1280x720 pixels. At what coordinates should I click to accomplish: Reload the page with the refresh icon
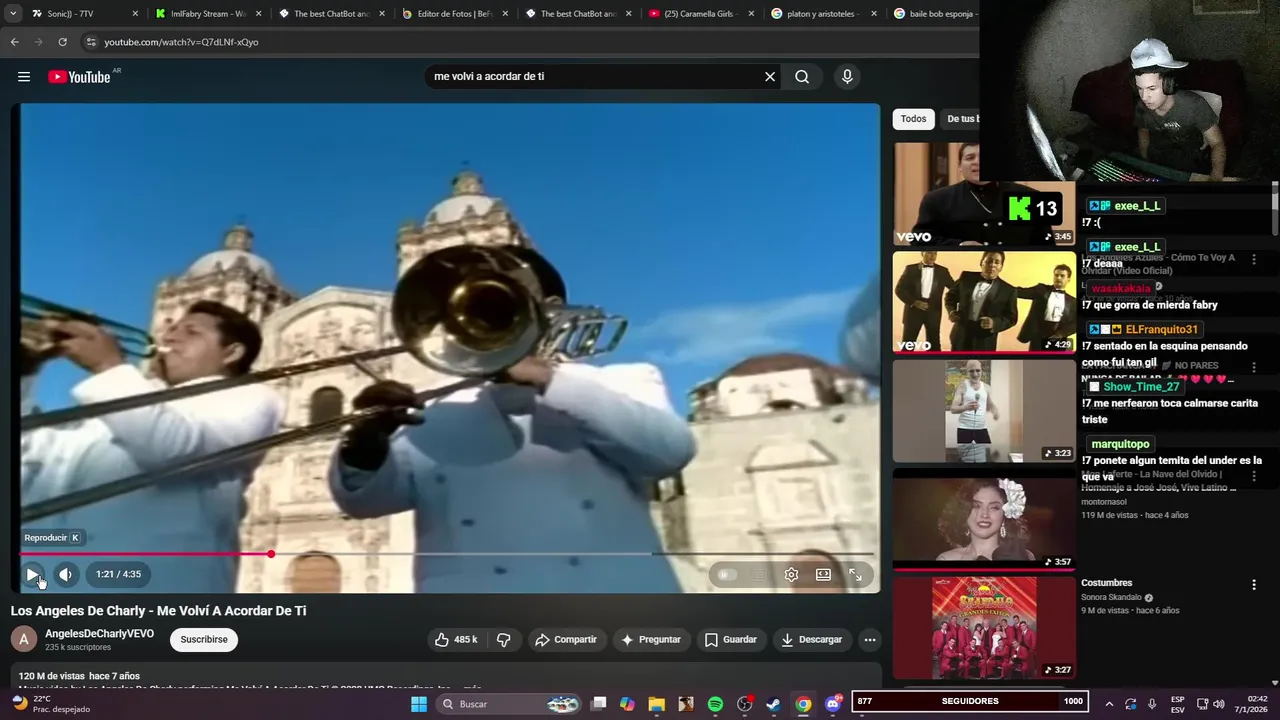(x=62, y=42)
